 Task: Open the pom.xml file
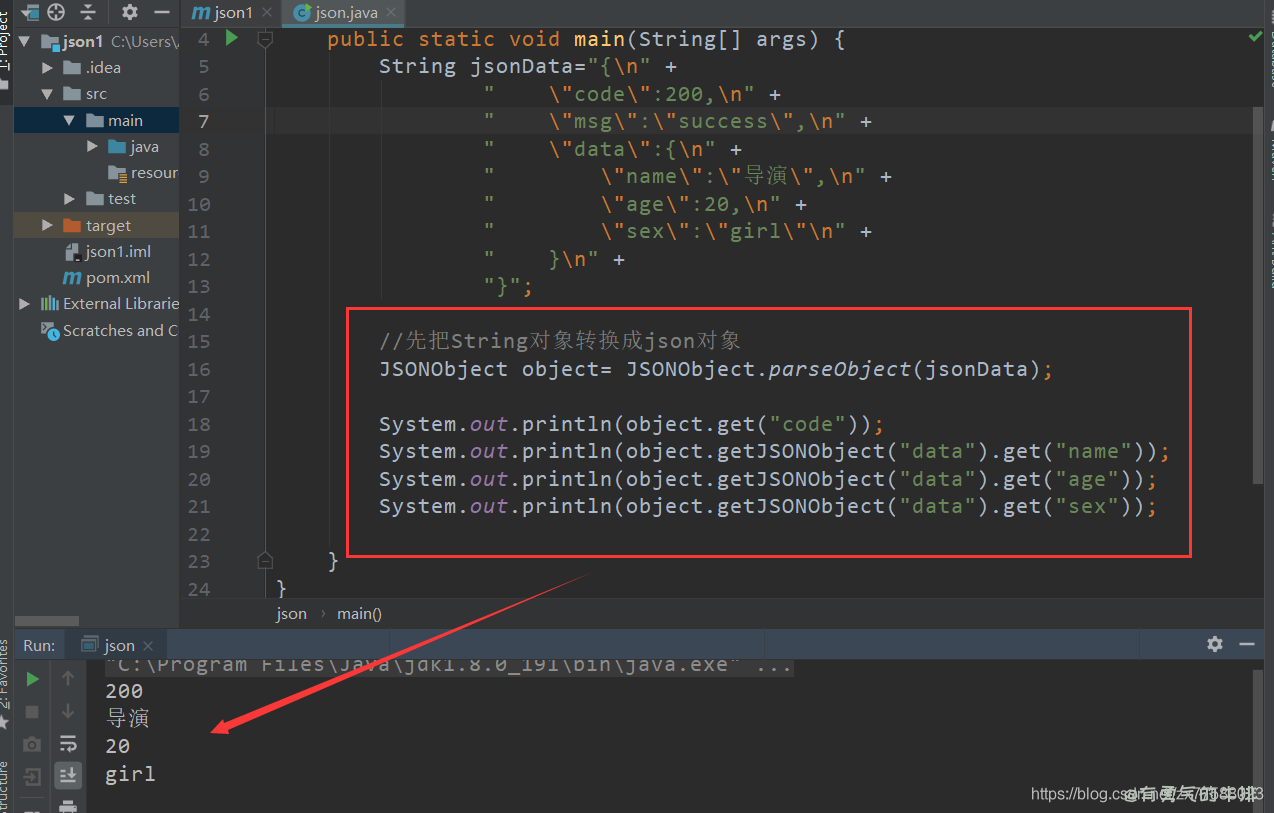117,278
